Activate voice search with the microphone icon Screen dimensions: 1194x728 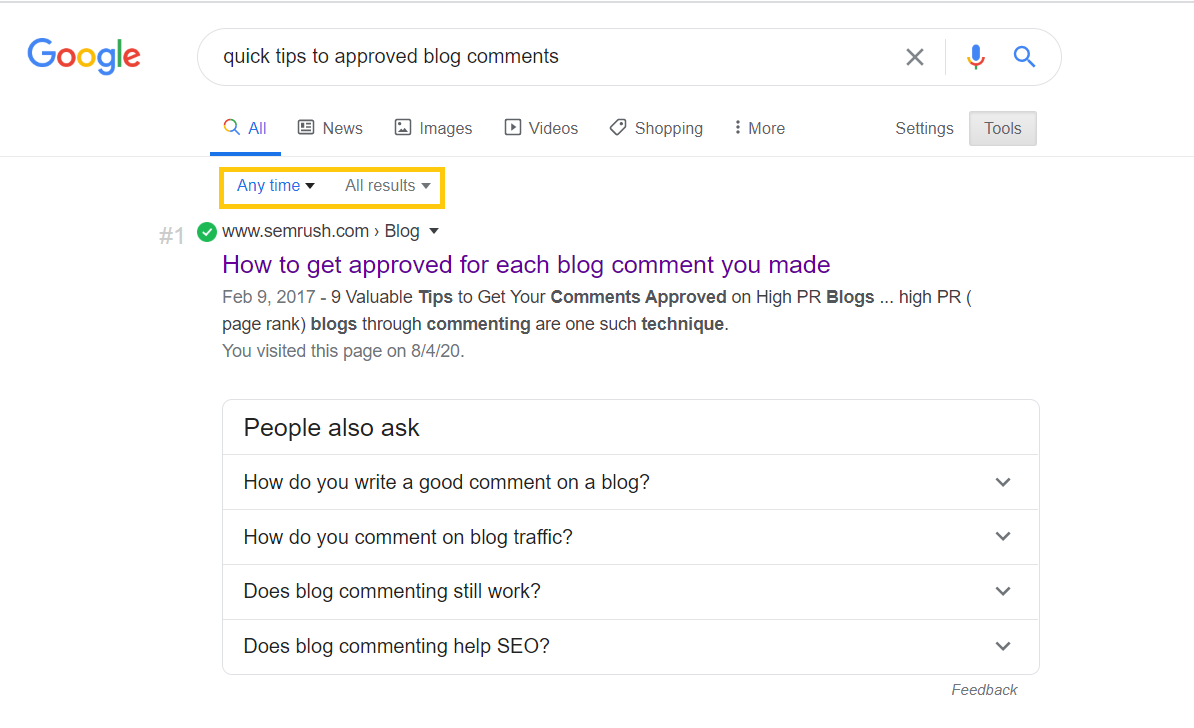point(975,57)
